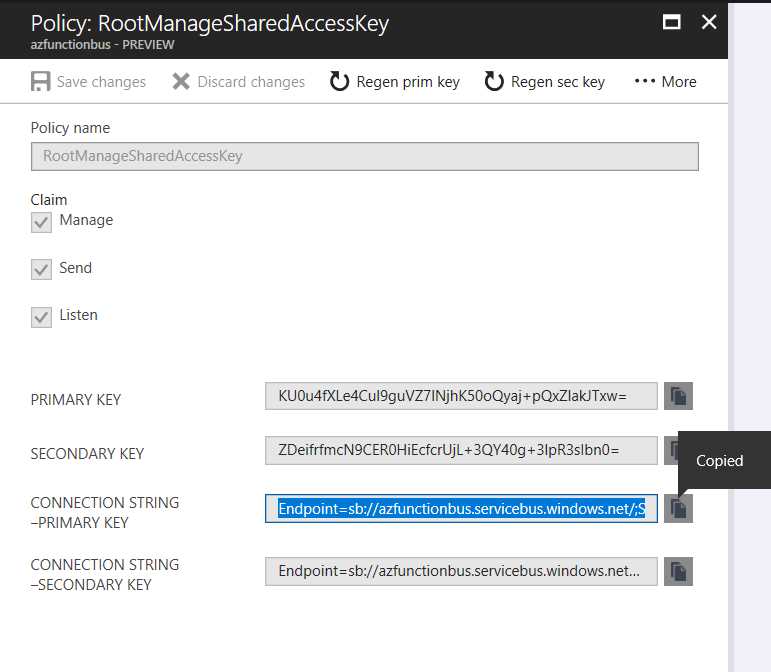Screen dimensions: 771x672
Task: Close the RootManageSharedAccessKey policy blade
Action: [709, 22]
